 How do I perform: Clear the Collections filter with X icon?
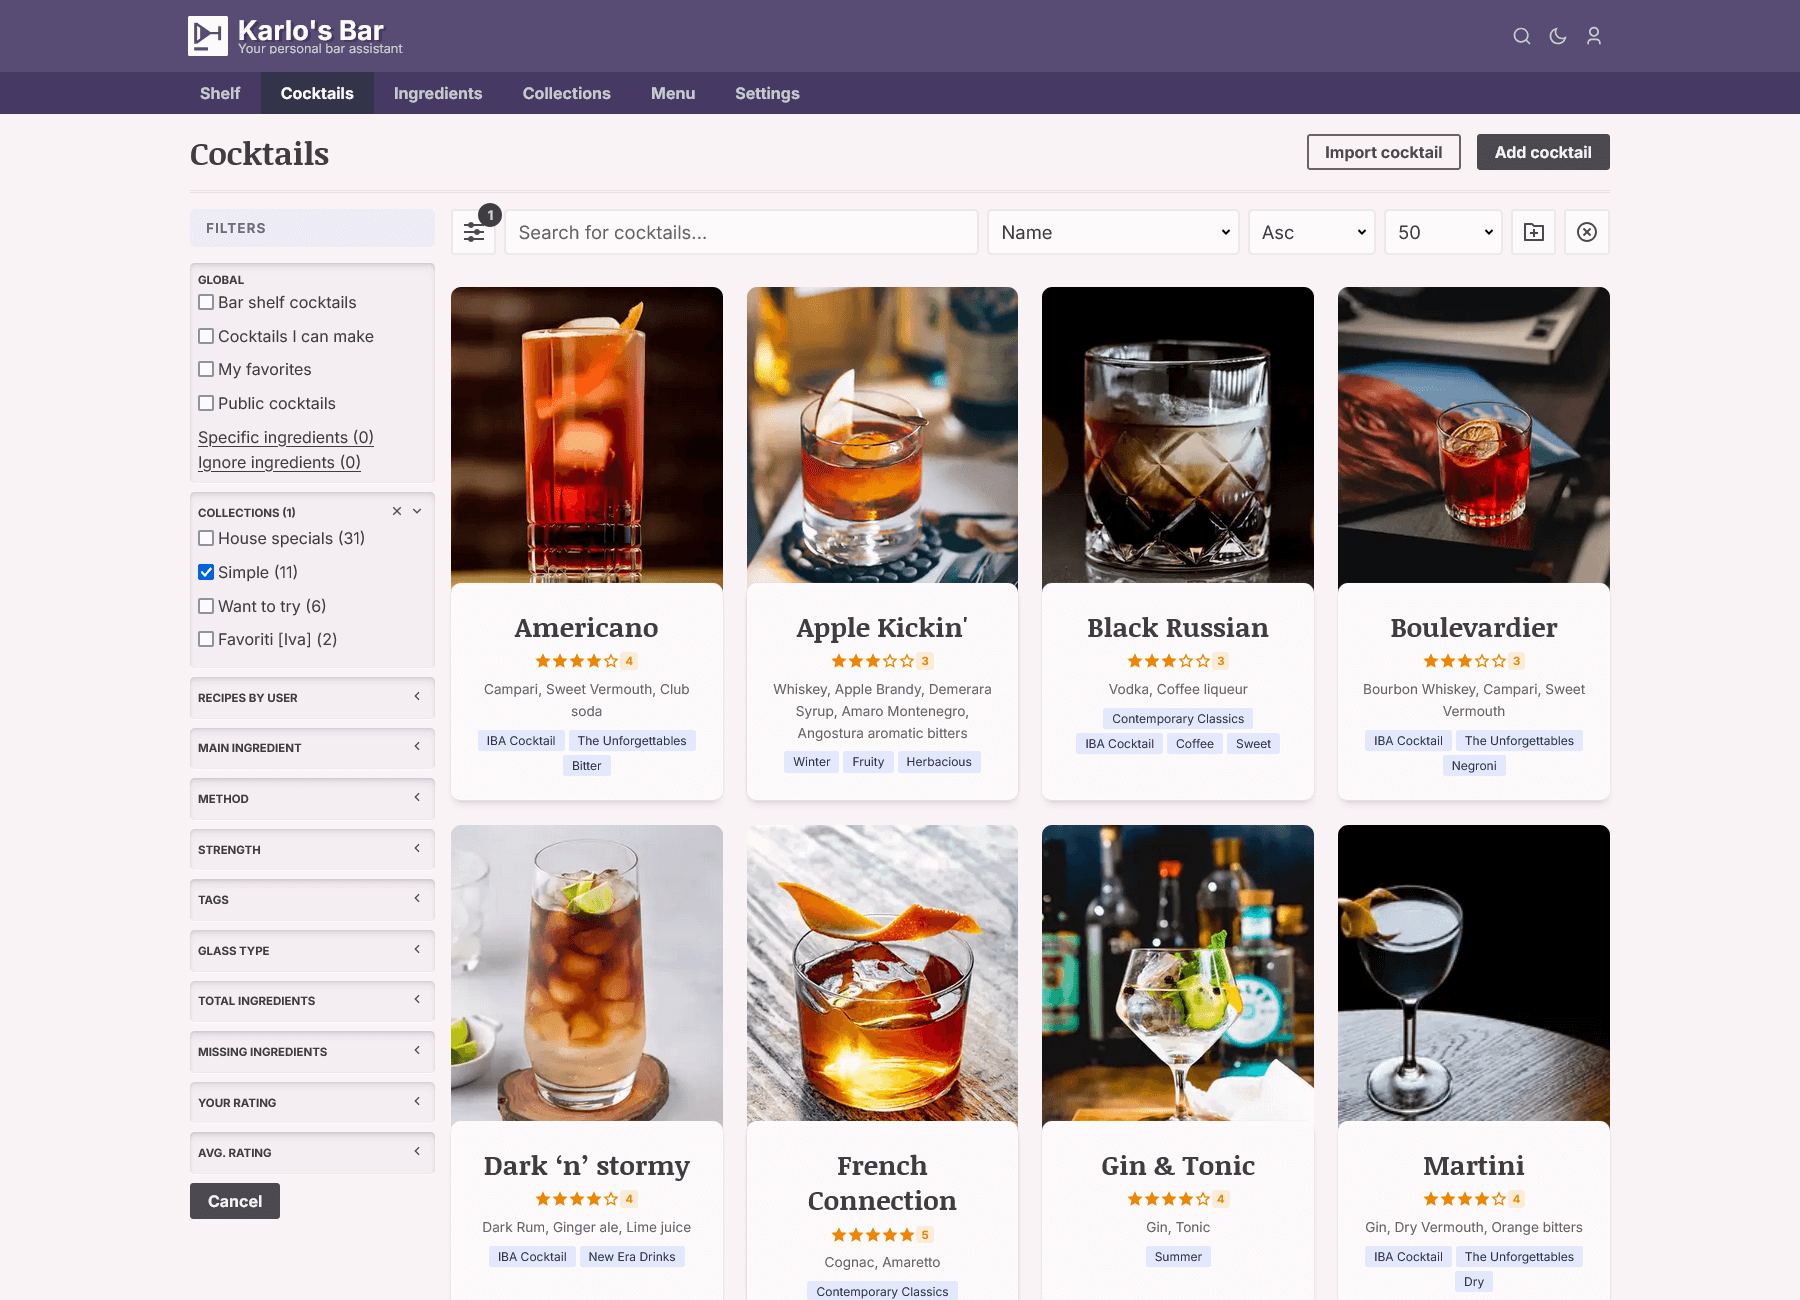click(397, 511)
